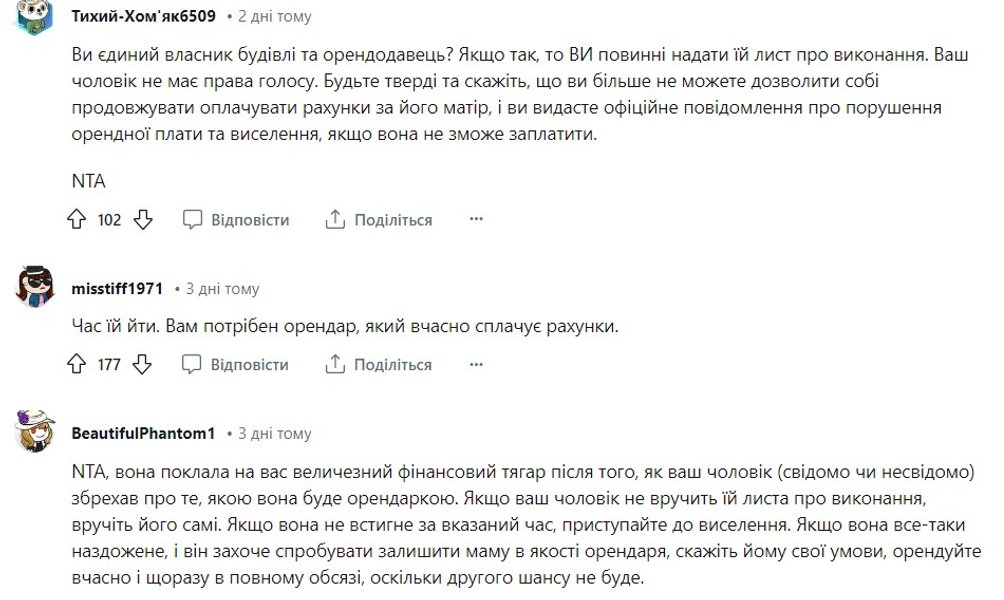Click share icon under Тихий-Хом'як6509's comment
The image size is (1004, 600).
(336, 220)
